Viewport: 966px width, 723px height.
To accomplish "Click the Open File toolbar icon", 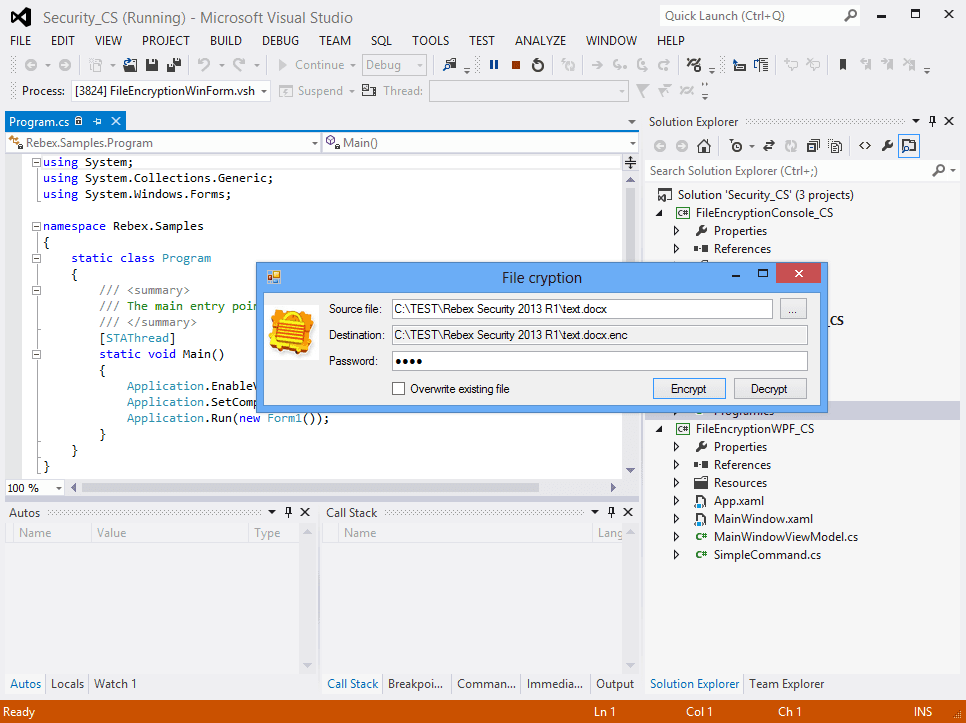I will (130, 65).
